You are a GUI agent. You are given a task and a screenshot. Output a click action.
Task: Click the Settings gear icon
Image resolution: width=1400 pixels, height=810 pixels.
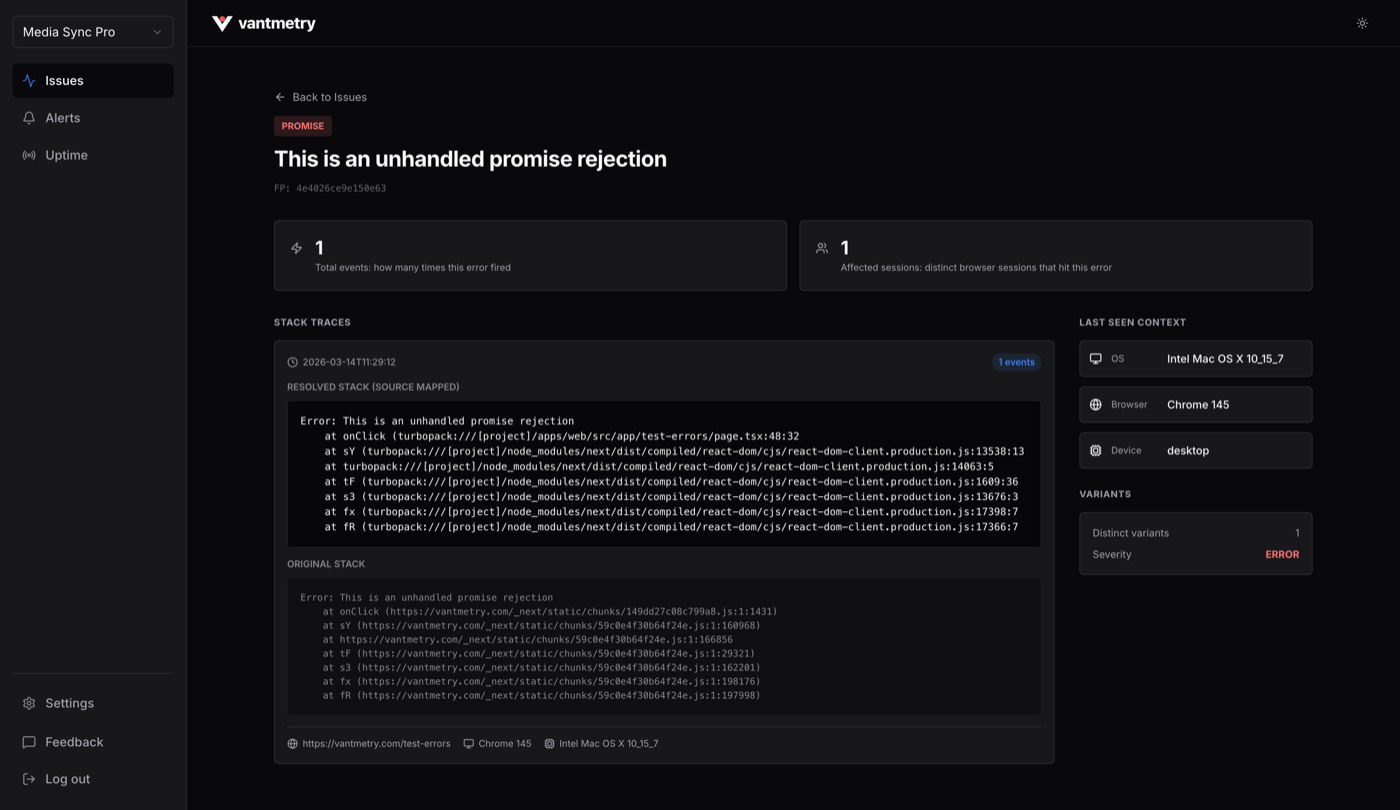pos(29,703)
